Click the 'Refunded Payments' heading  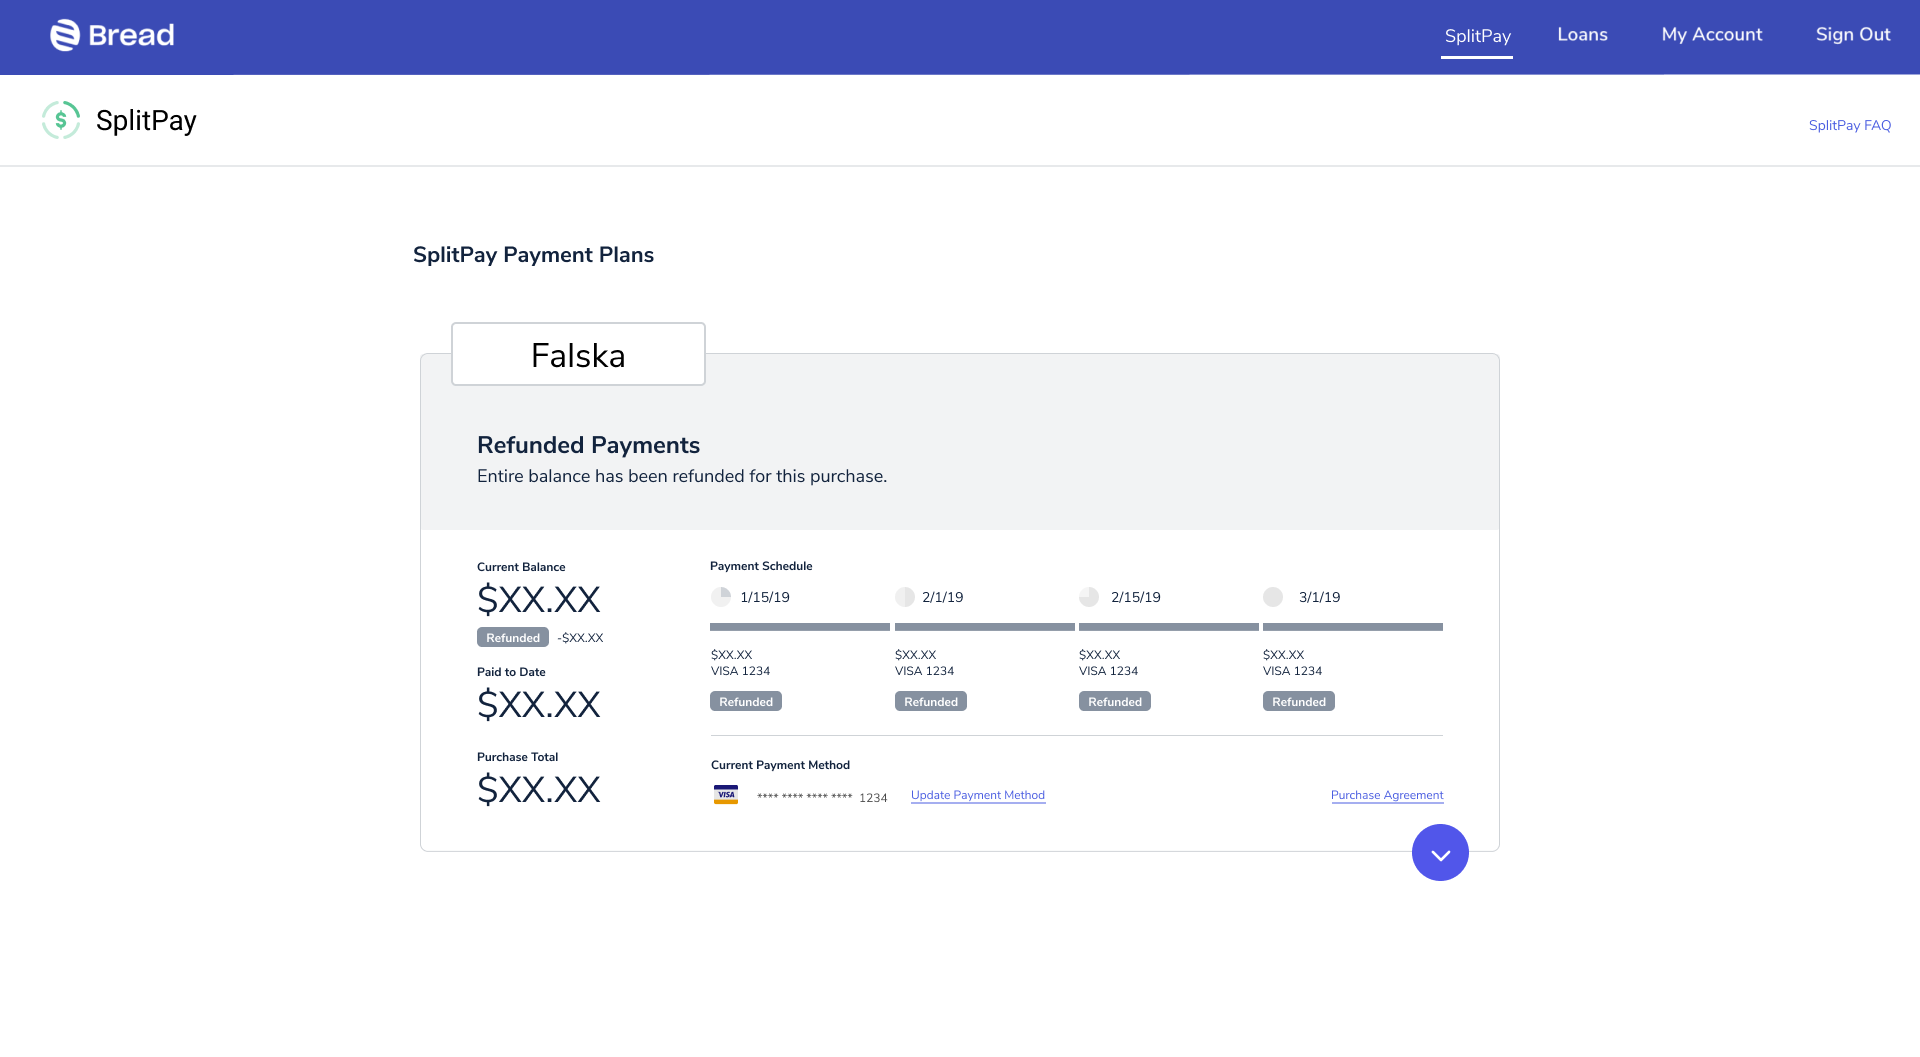588,445
